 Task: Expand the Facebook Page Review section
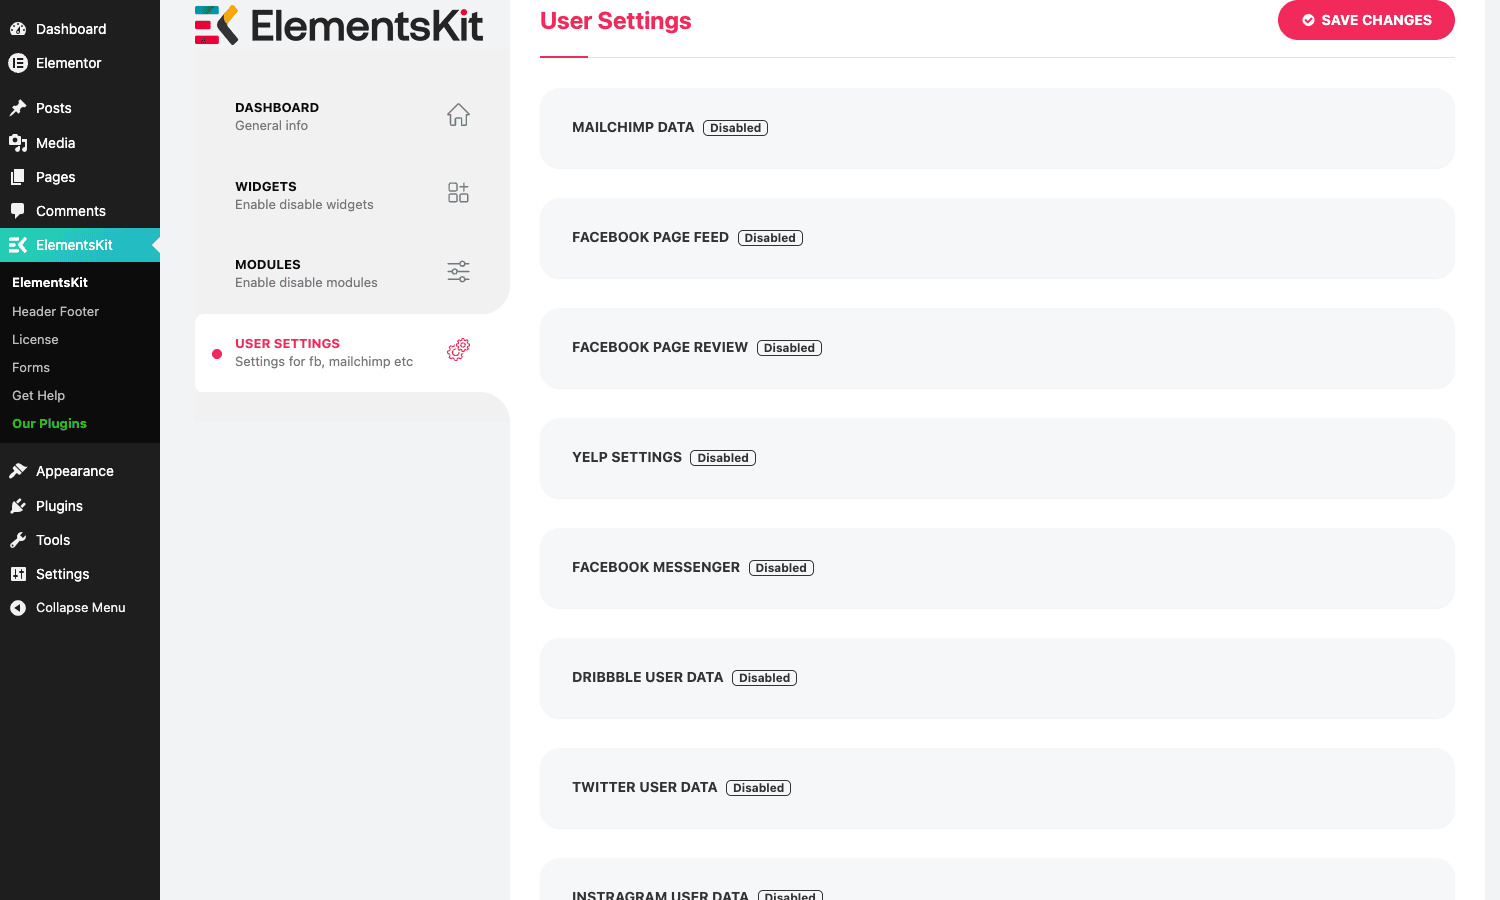997,348
